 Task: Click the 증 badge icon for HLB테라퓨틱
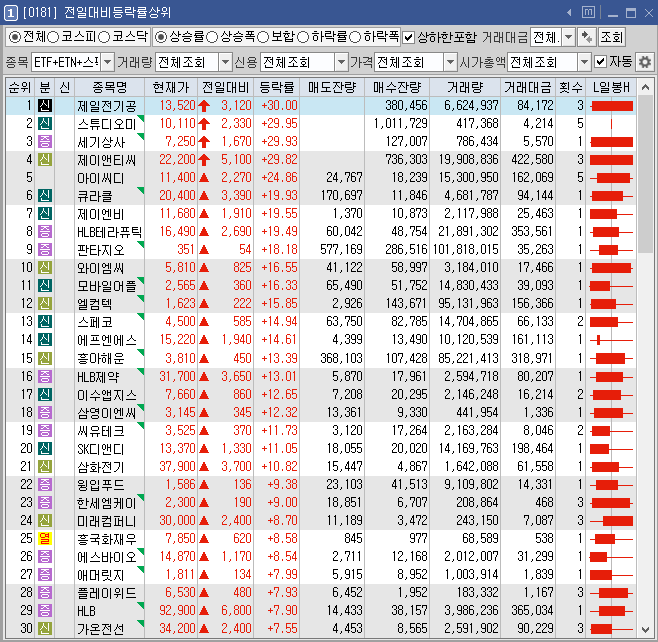point(45,231)
